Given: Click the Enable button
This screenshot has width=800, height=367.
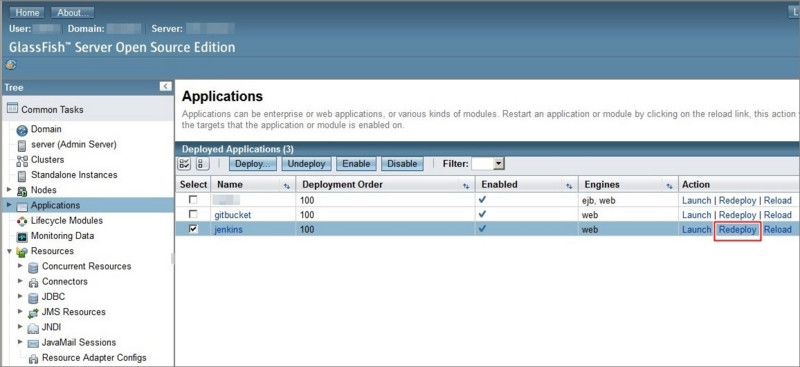Looking at the screenshot, I should tap(356, 164).
